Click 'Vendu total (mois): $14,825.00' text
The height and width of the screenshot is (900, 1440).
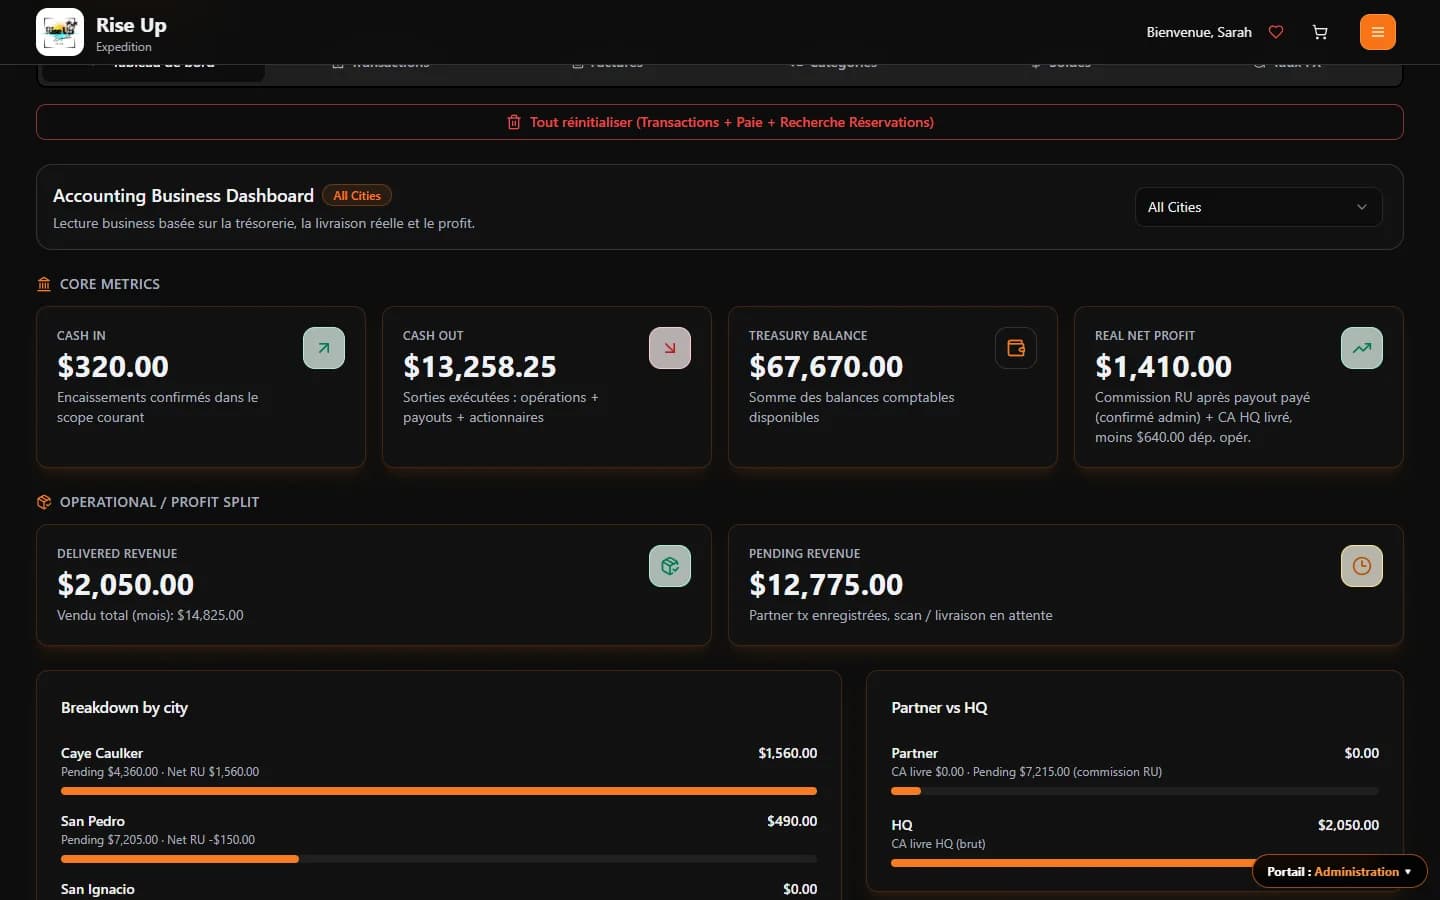click(150, 615)
